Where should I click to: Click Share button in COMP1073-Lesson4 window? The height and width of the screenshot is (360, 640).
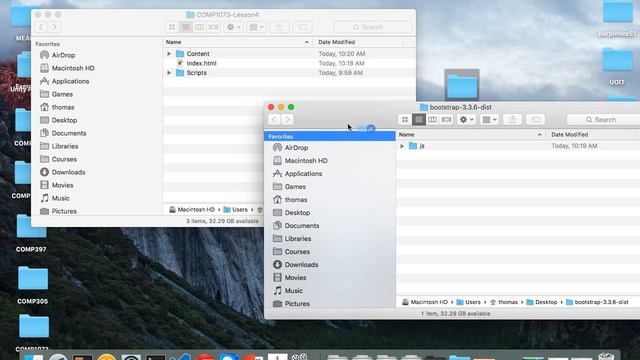pos(280,27)
